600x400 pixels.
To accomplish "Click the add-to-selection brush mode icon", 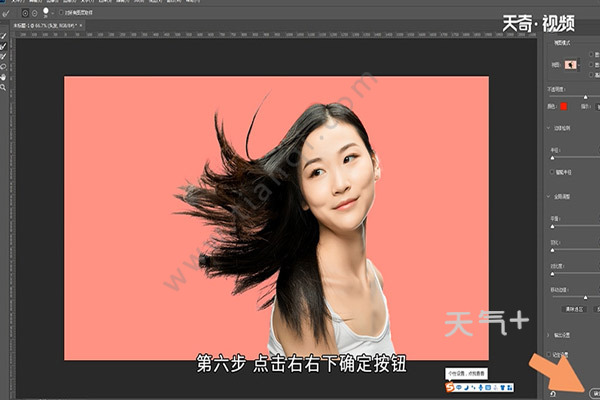I will click(24, 13).
